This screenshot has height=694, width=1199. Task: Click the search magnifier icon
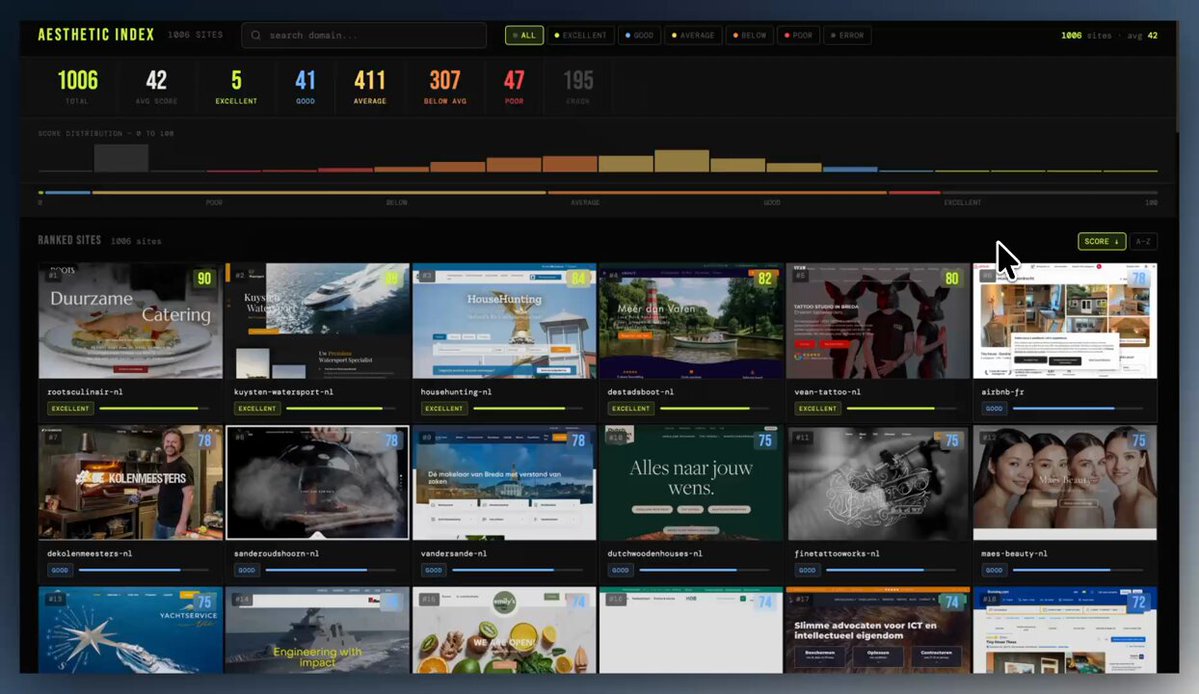point(256,35)
